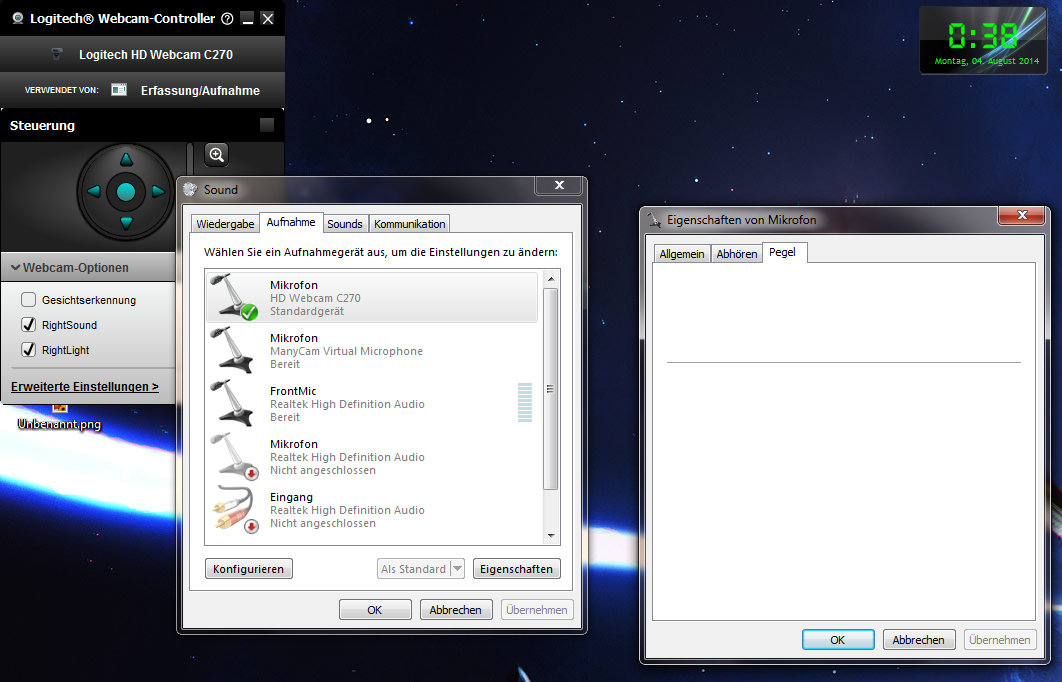Select the Unbenannt.png desktop file

tap(59, 417)
